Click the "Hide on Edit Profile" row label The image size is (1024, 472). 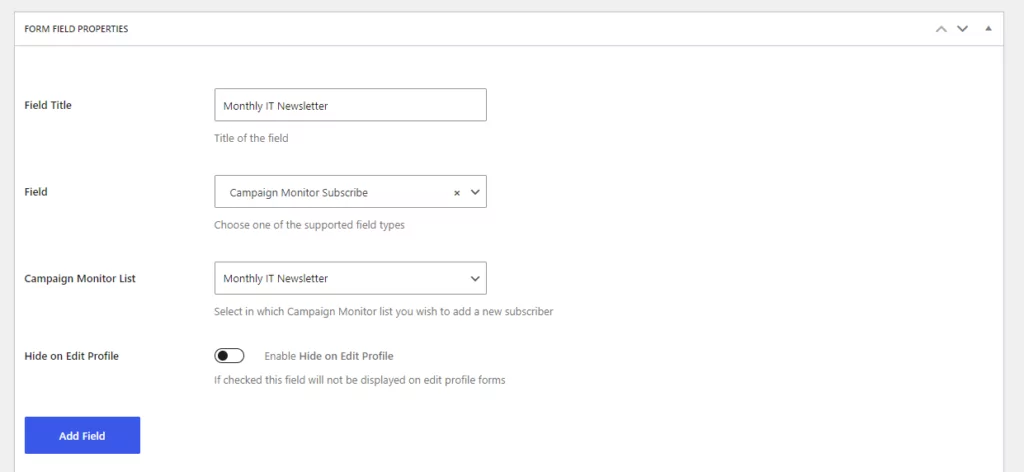71,356
